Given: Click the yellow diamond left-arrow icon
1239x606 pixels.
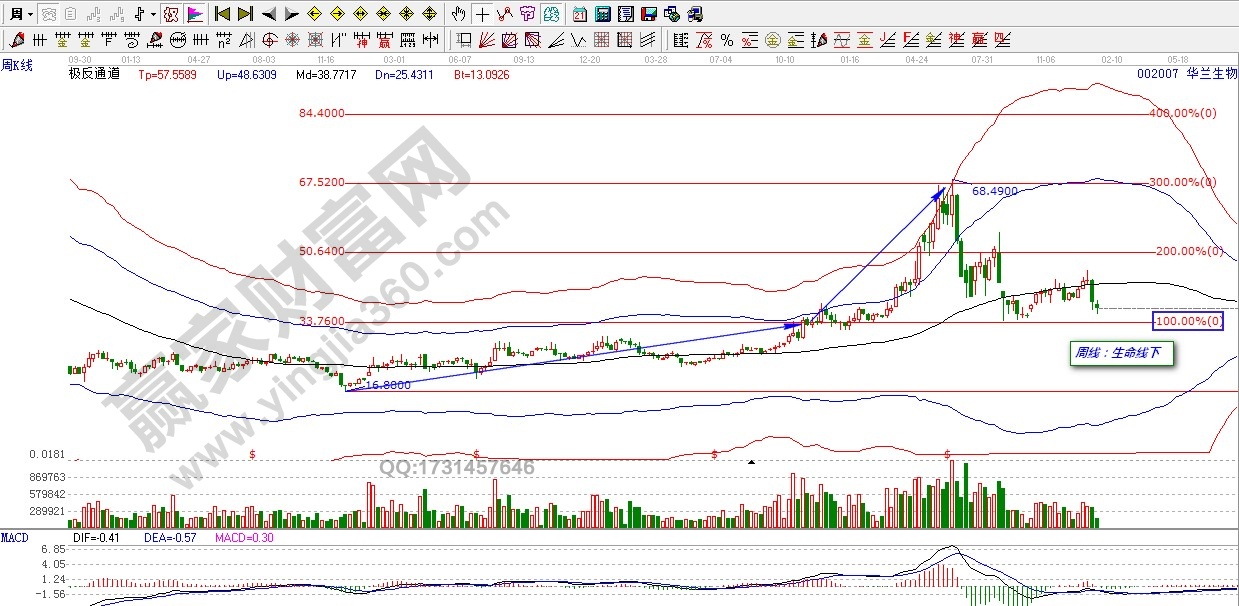Looking at the screenshot, I should coord(314,14).
